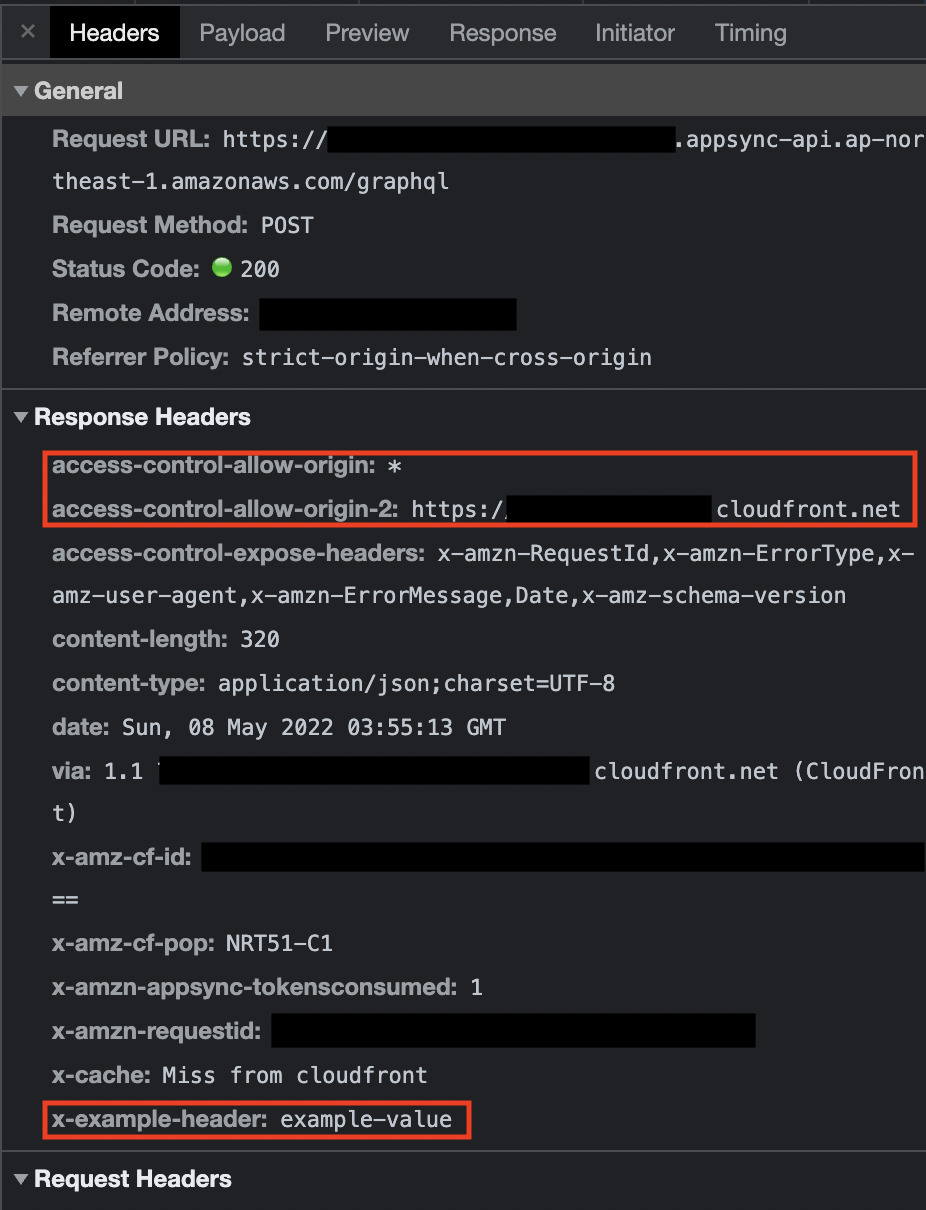Select the Referrer Policy value
The width and height of the screenshot is (926, 1210).
pos(447,357)
